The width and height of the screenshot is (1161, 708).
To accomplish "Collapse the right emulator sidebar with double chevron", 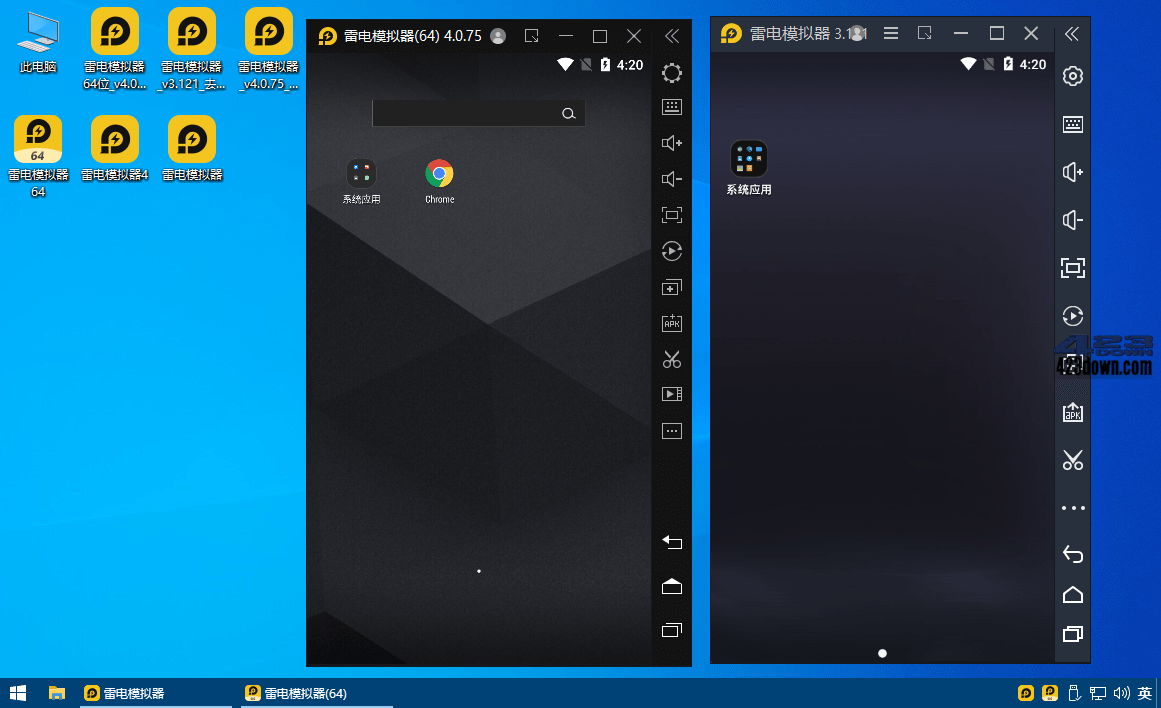I will click(1072, 34).
